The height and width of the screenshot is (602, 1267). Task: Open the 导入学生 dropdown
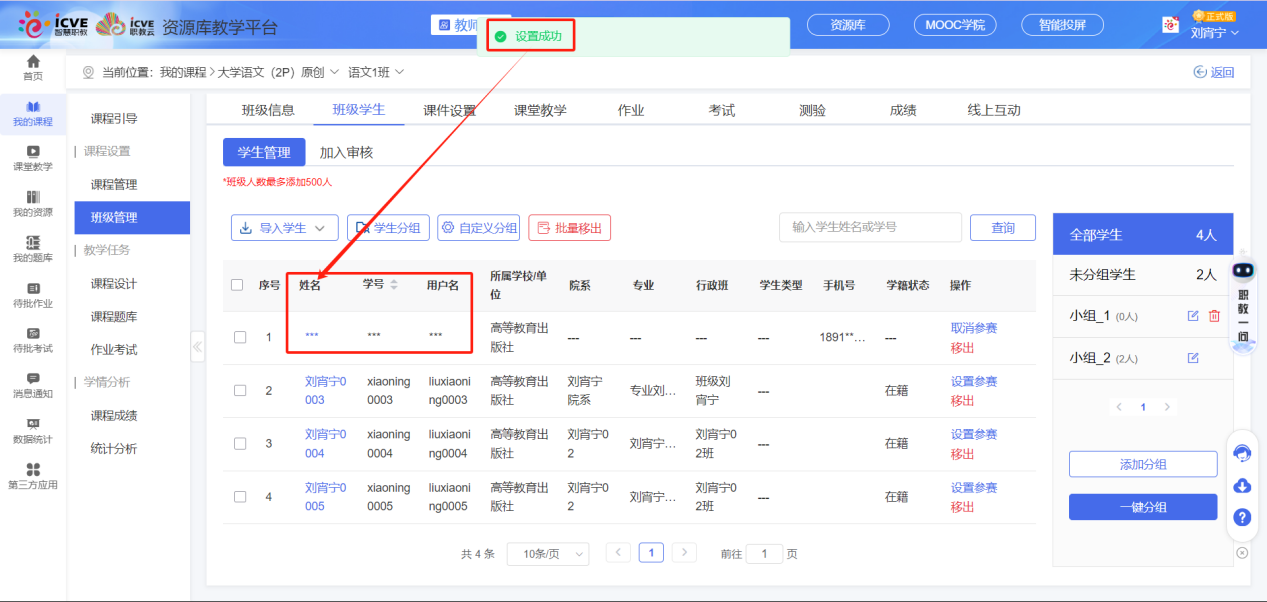284,227
